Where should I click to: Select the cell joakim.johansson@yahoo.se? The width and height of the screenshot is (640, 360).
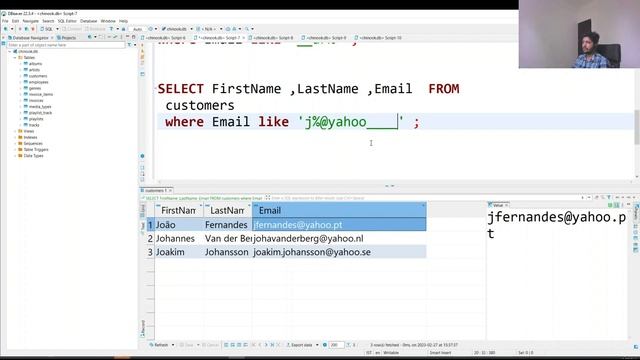pyautogui.click(x=339, y=252)
